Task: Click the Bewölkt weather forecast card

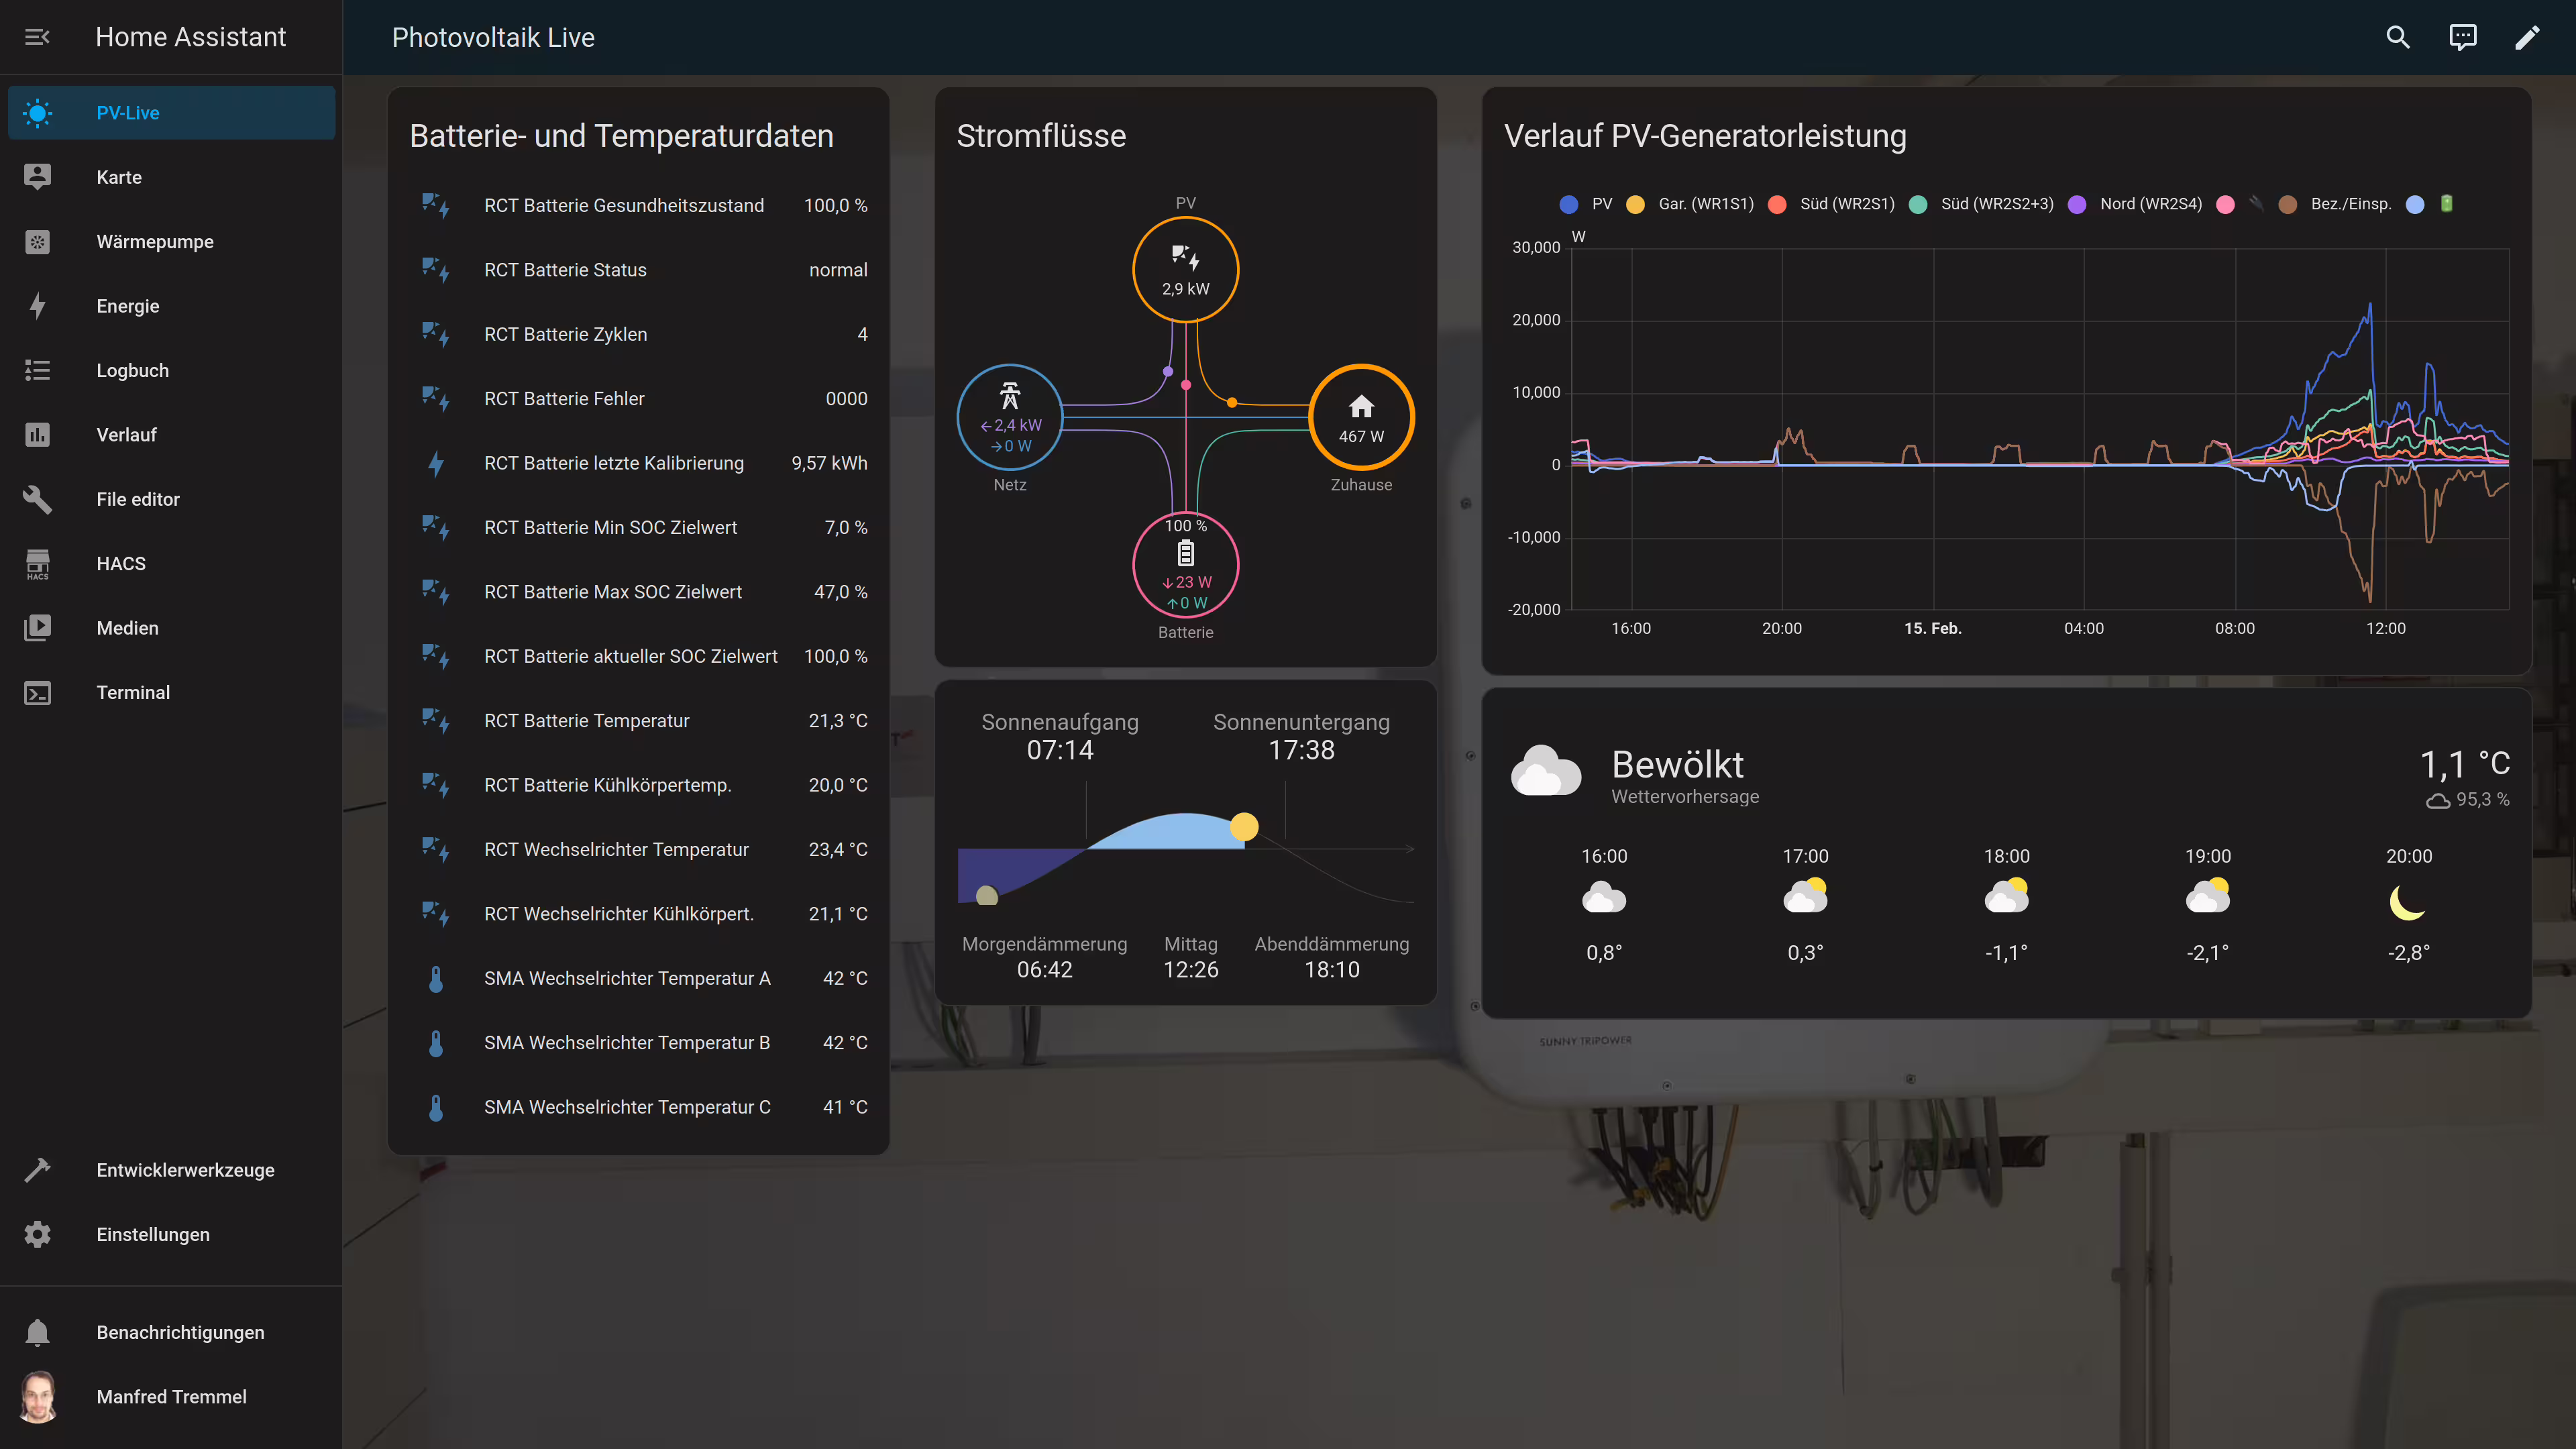Action: click(1678, 765)
